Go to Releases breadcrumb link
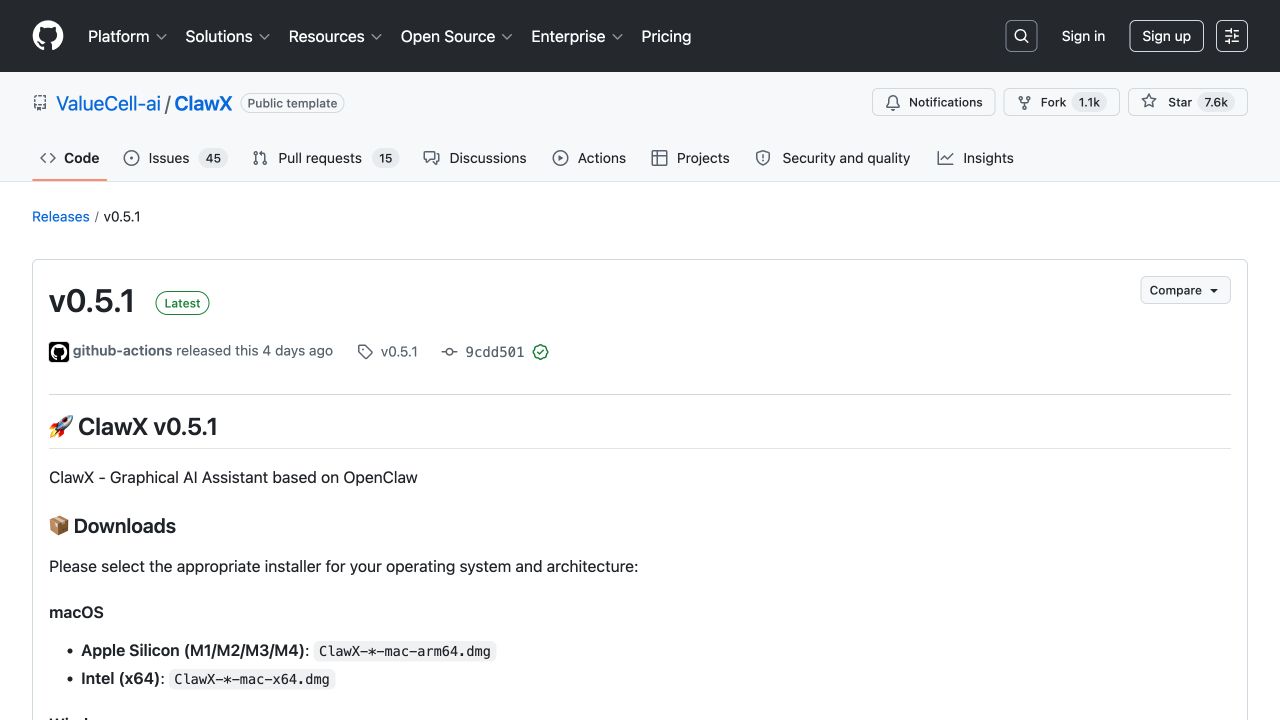Image resolution: width=1280 pixels, height=720 pixels. (x=61, y=217)
